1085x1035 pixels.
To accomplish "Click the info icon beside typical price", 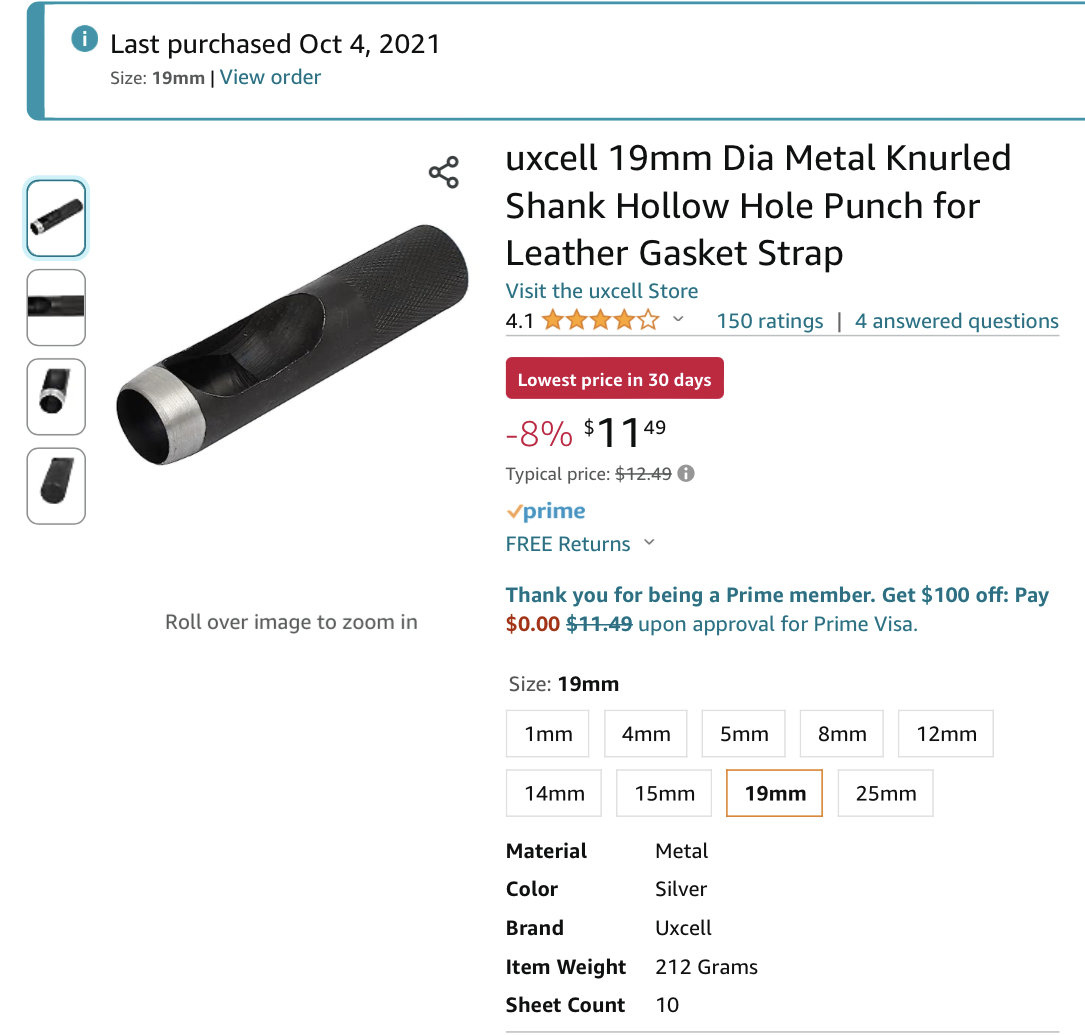I will tap(686, 474).
